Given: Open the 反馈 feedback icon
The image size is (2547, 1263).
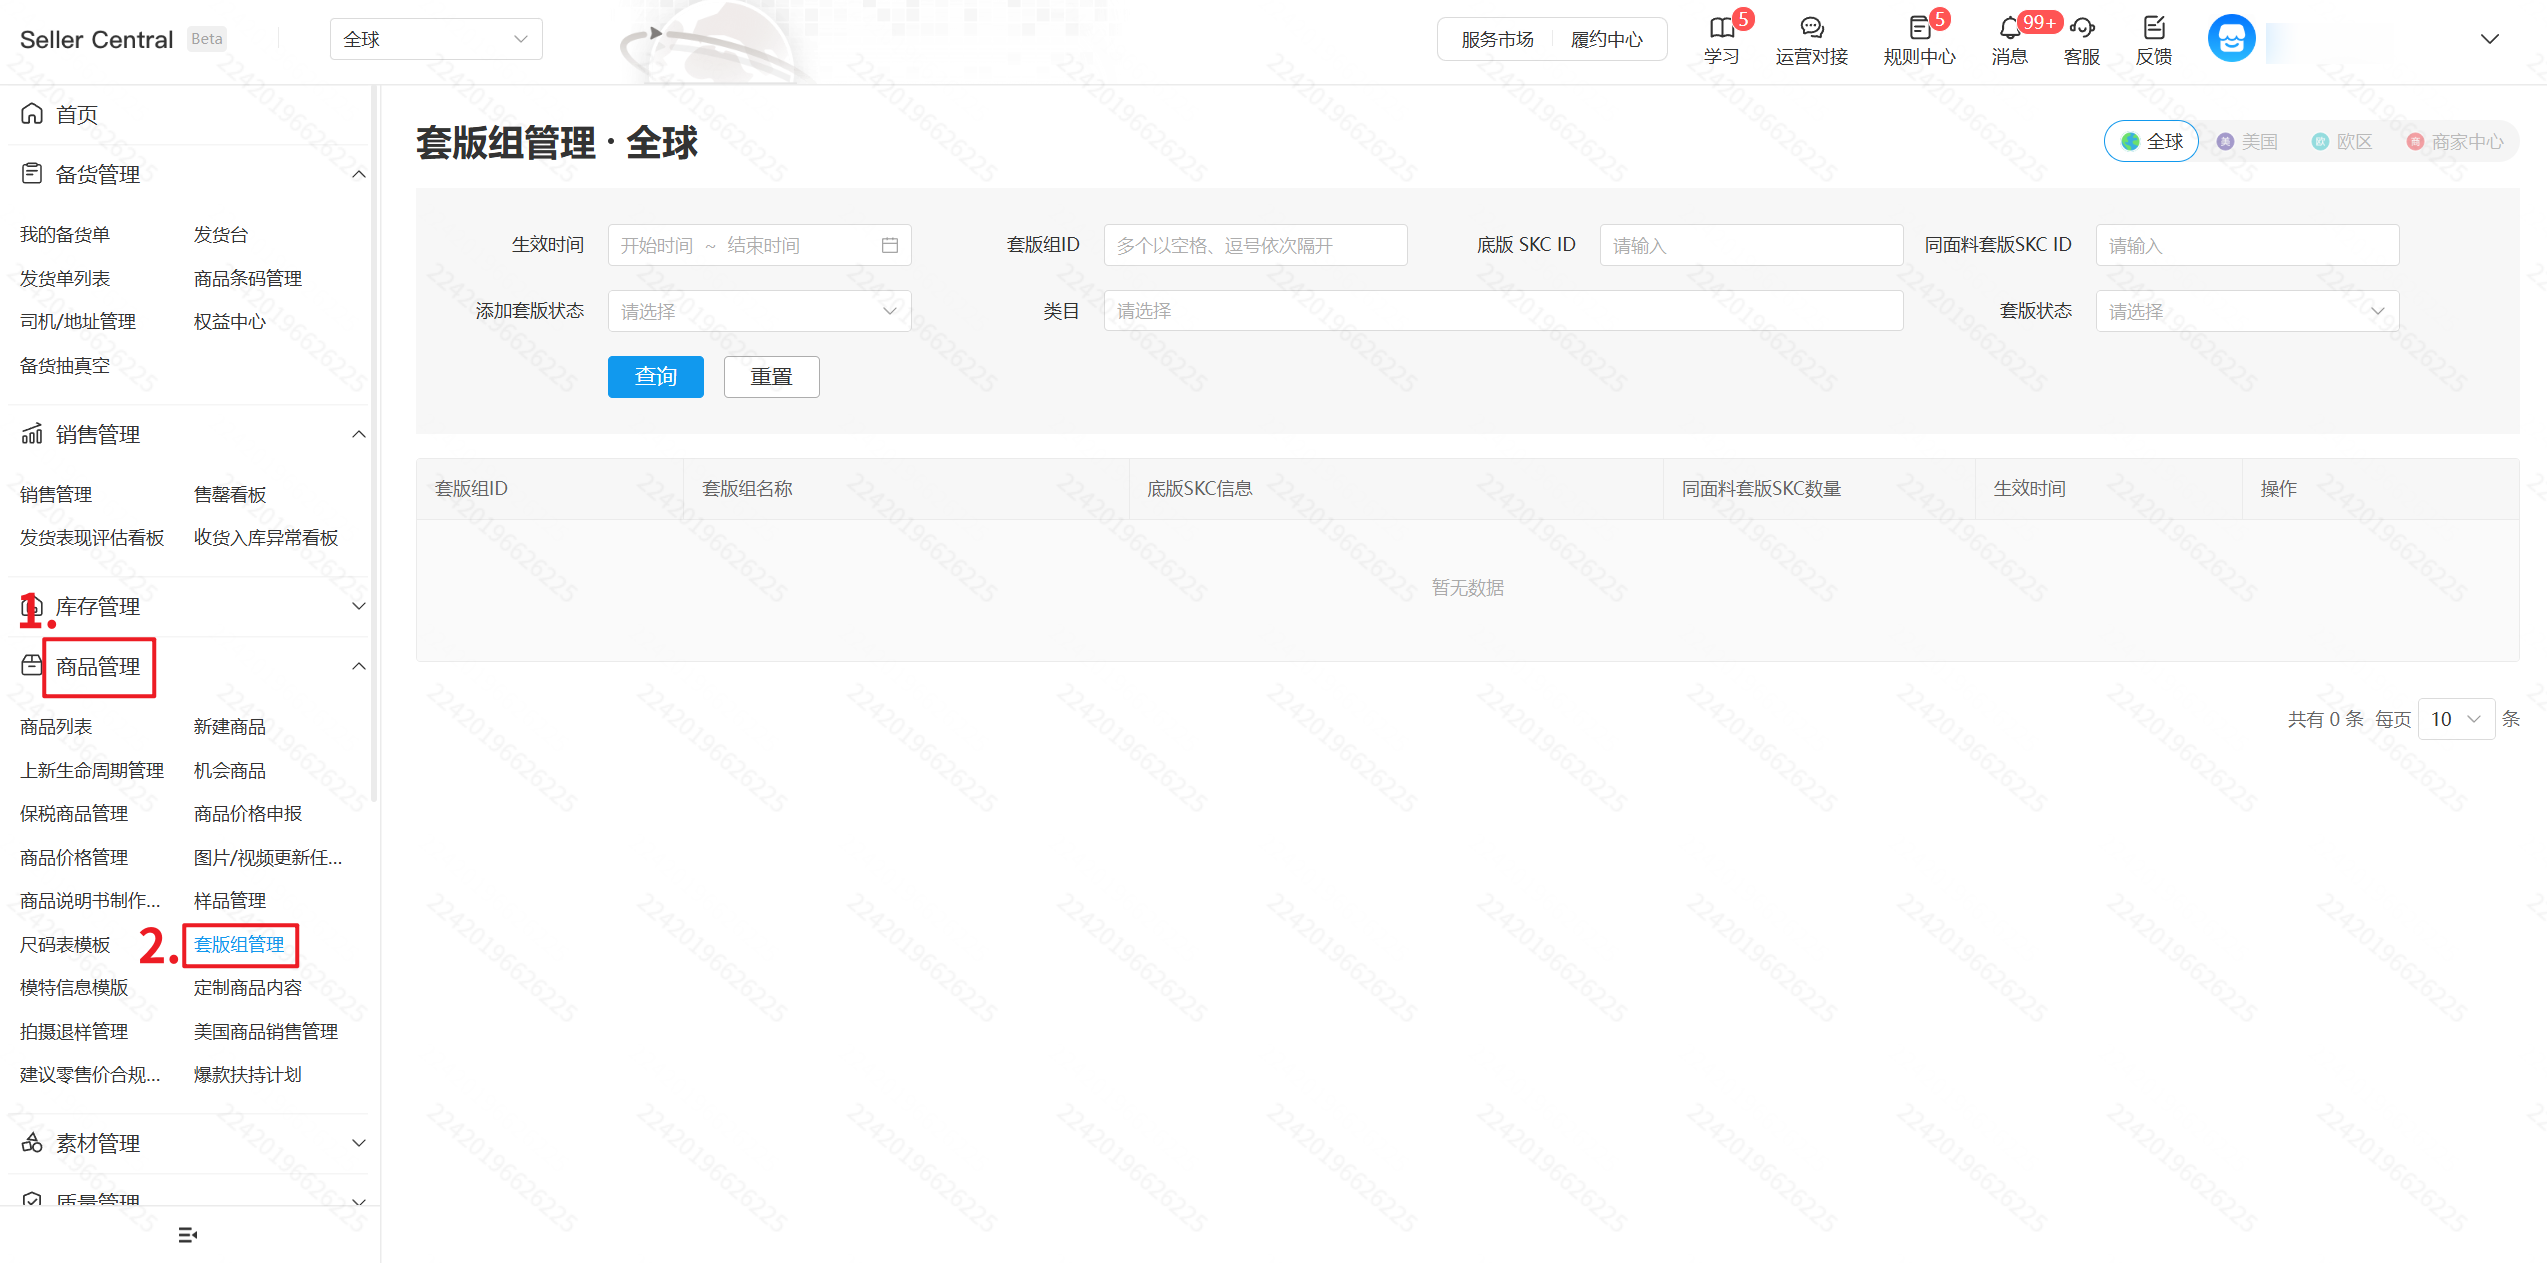Looking at the screenshot, I should [x=2154, y=28].
